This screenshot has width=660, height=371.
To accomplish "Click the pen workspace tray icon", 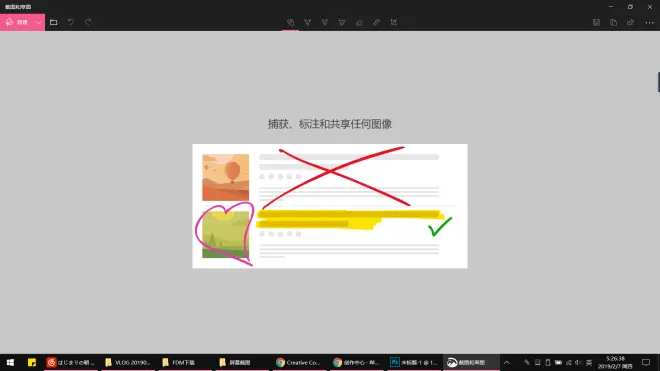I will (x=527, y=363).
